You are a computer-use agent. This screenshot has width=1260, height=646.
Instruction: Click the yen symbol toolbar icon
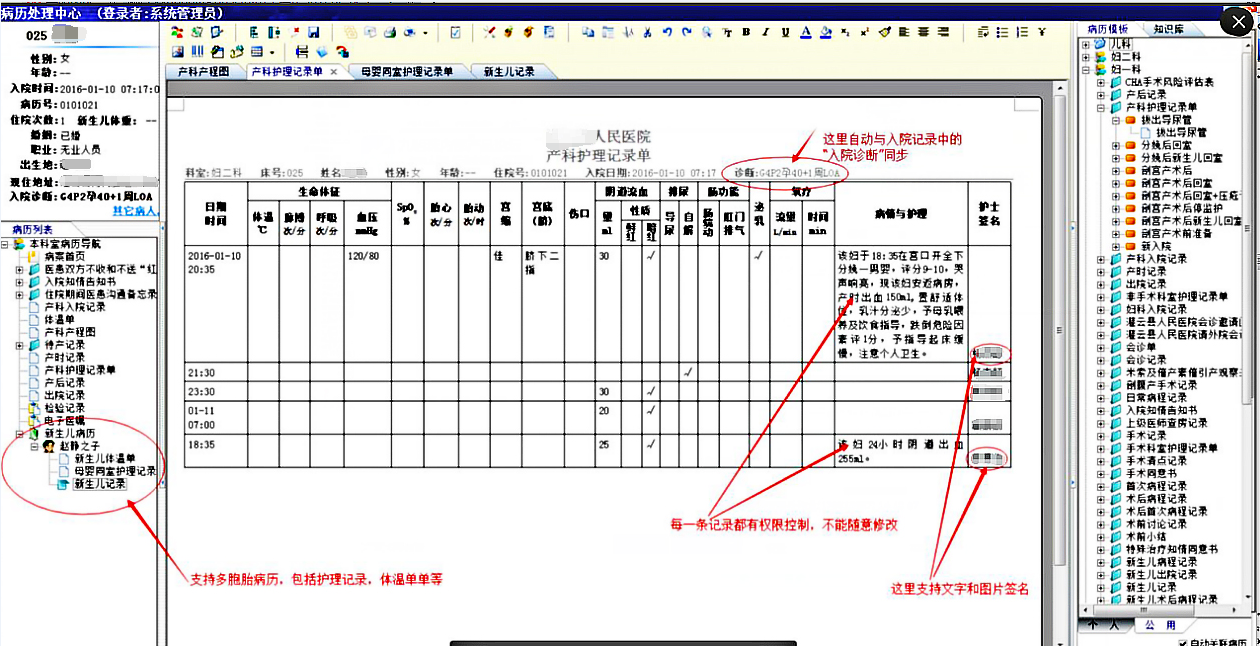1042,32
